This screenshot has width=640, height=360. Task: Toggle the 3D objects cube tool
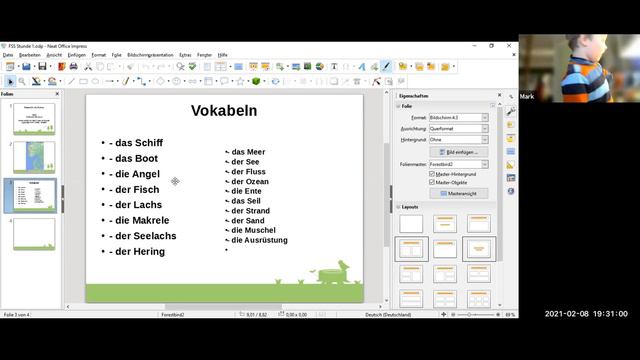point(256,82)
